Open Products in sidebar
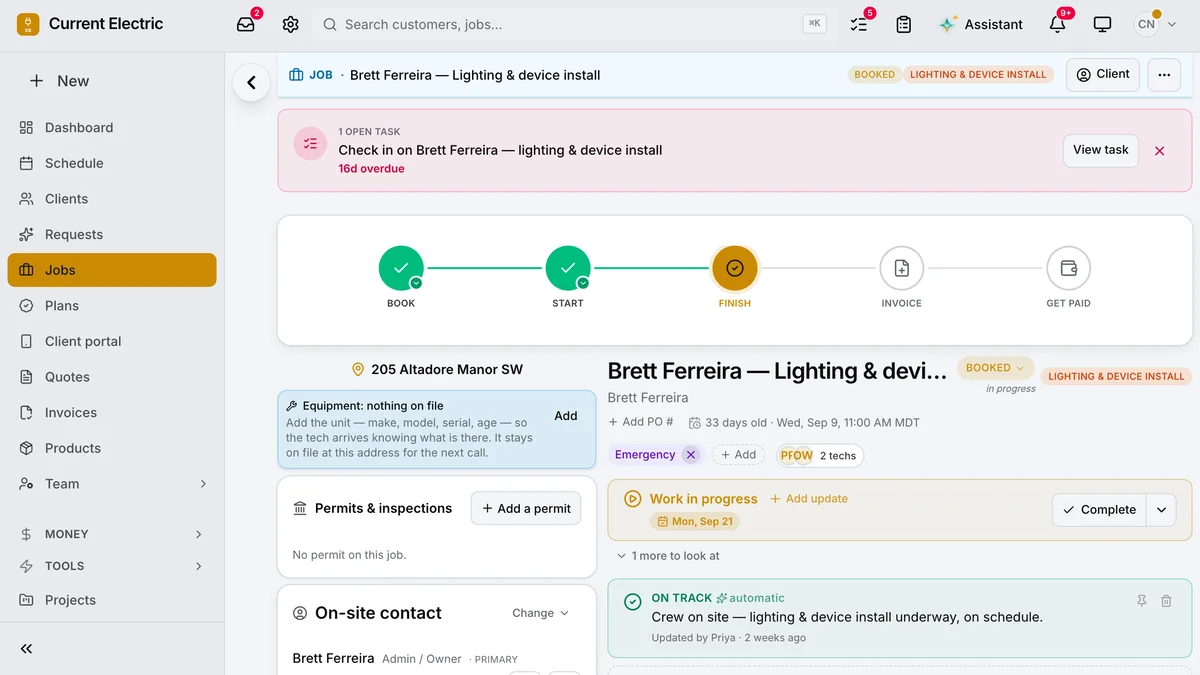The width and height of the screenshot is (1200, 675). [x=112, y=448]
